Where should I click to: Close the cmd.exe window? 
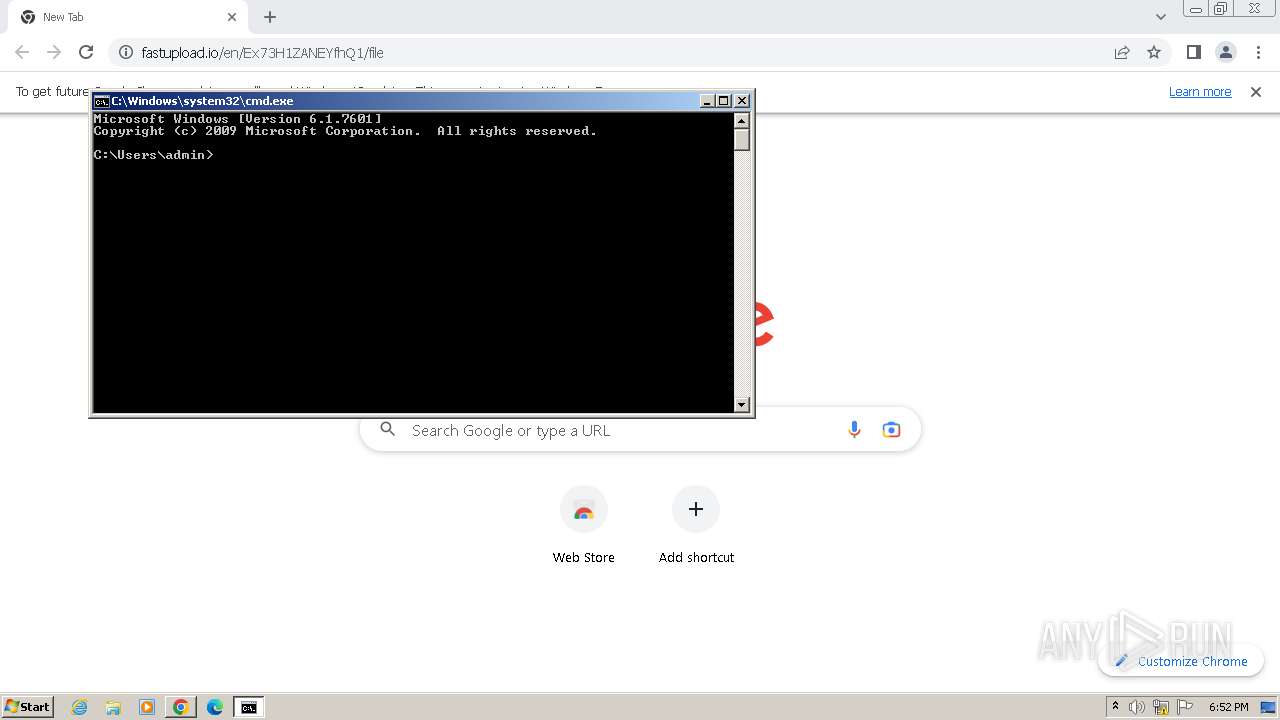coord(742,101)
